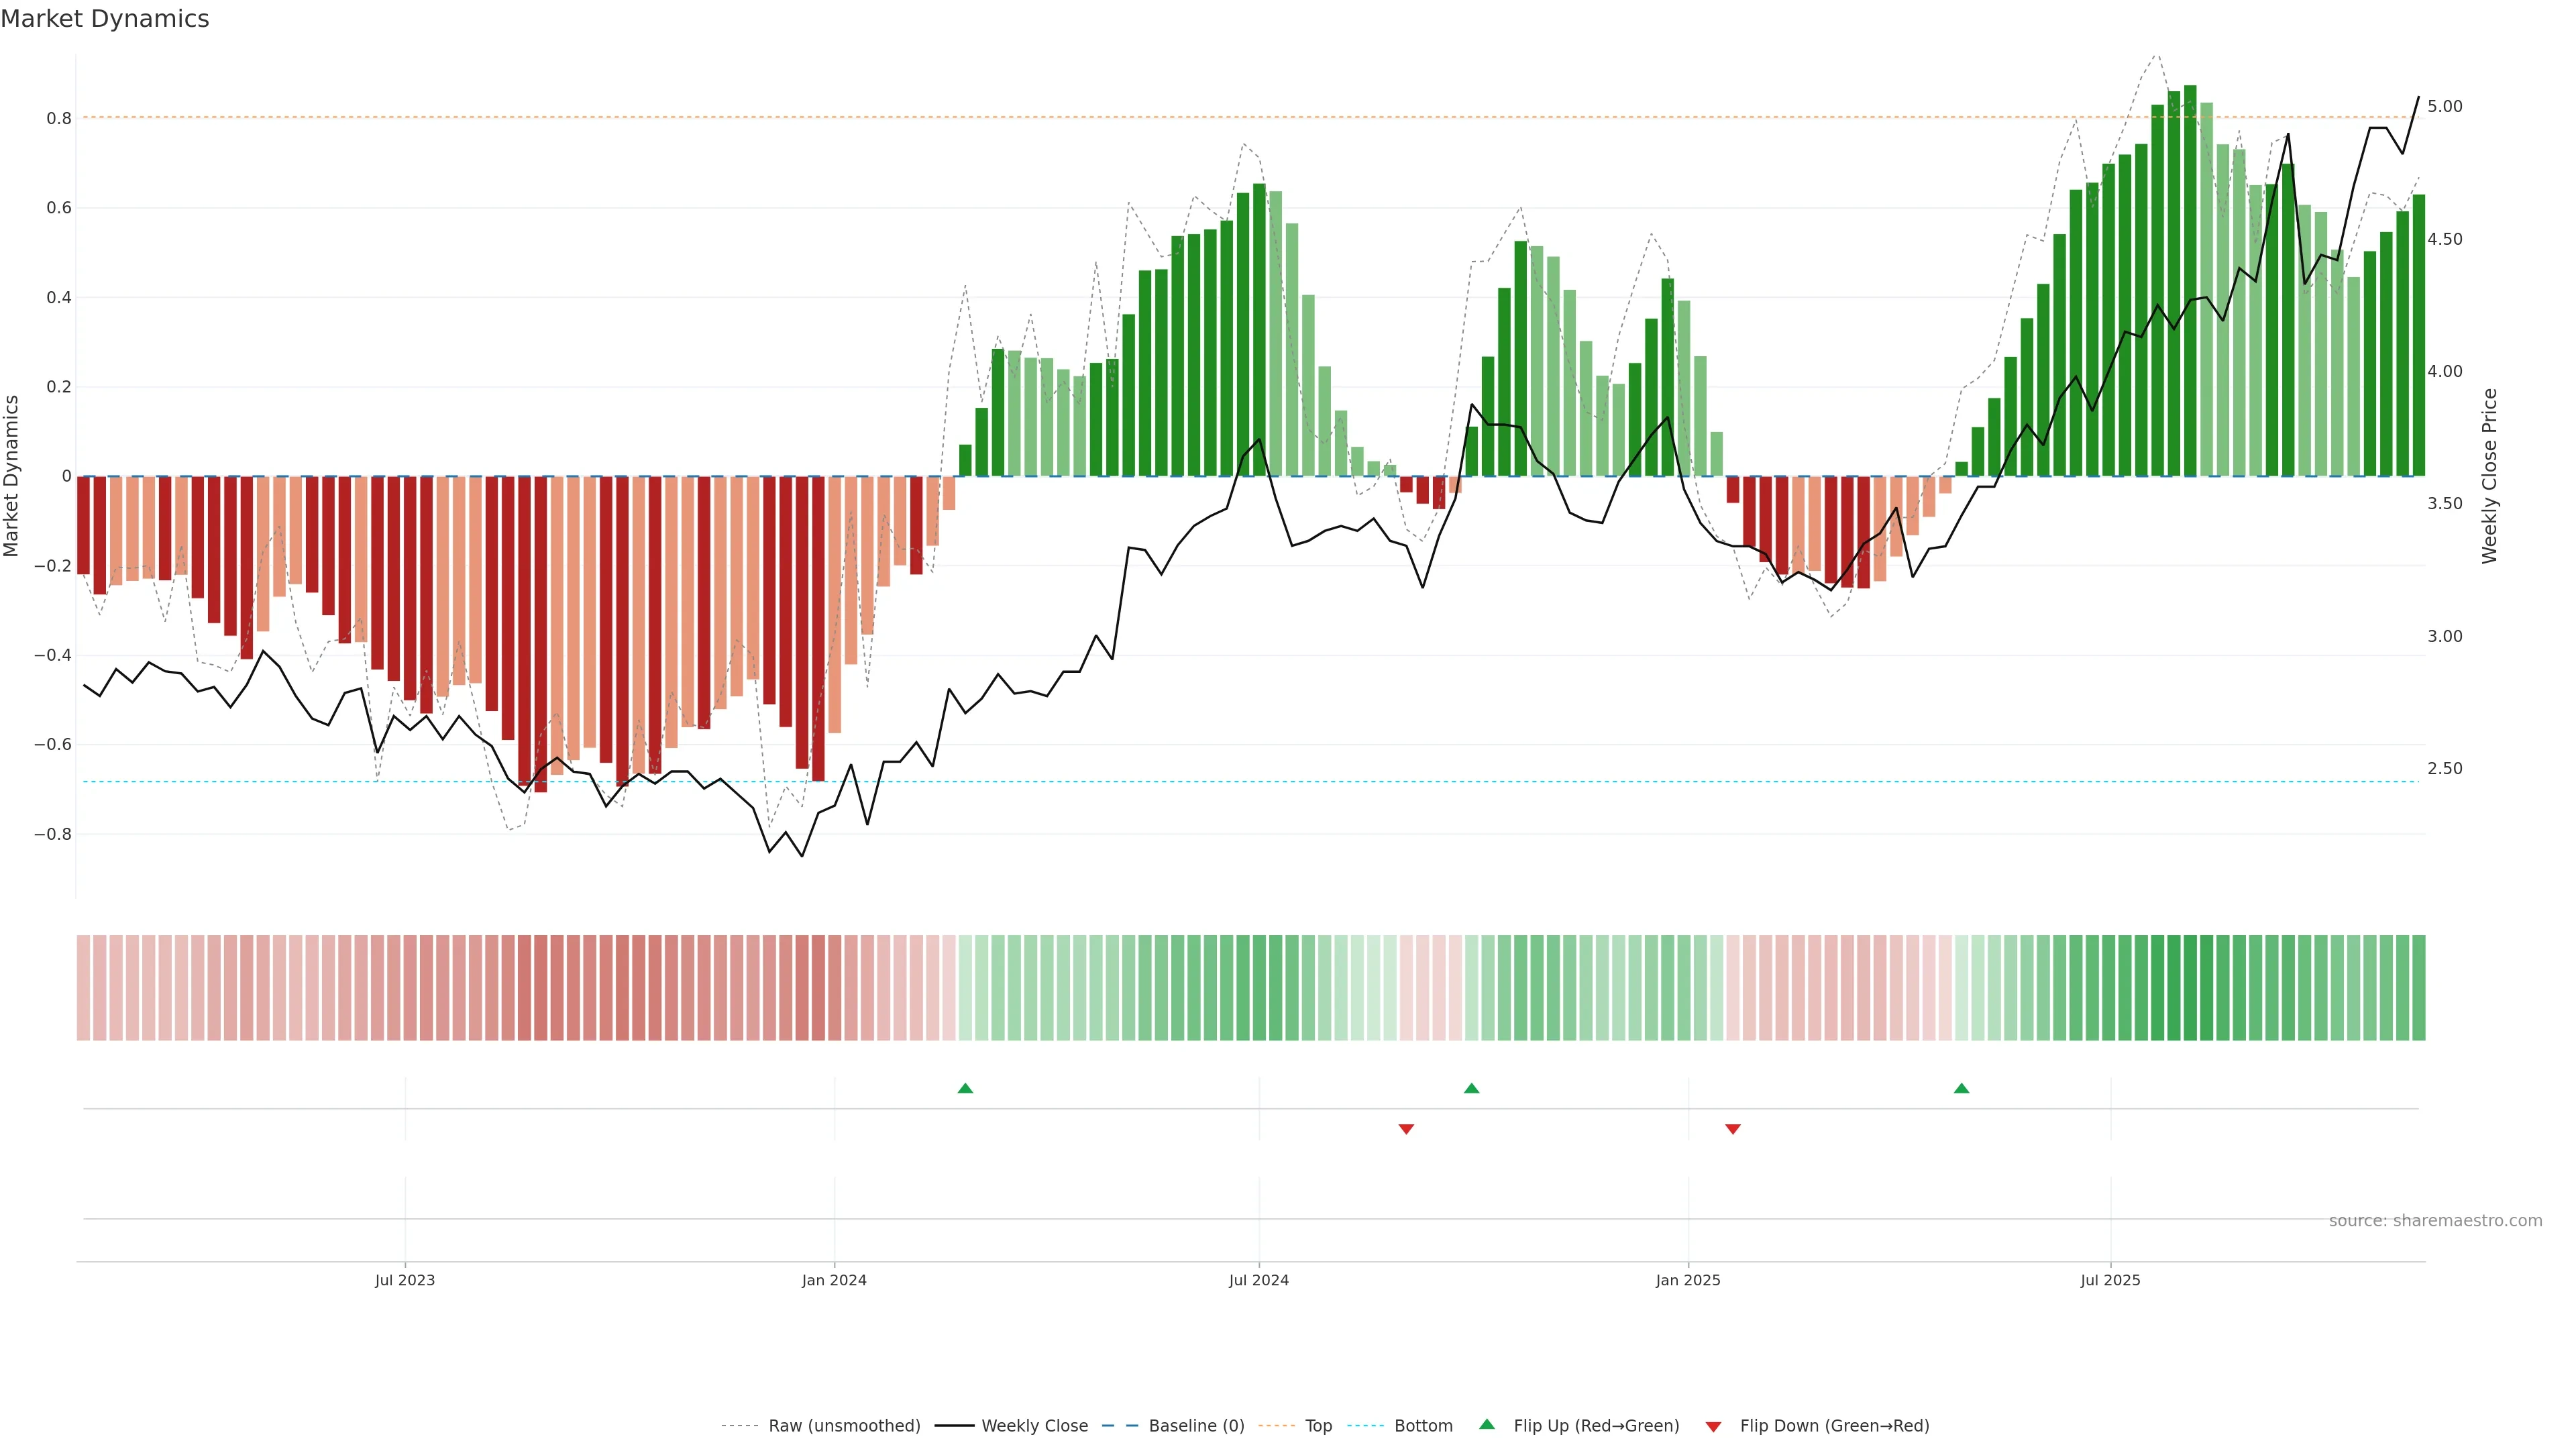Click the second red flip-down triangle marker

pyautogui.click(x=1733, y=1129)
